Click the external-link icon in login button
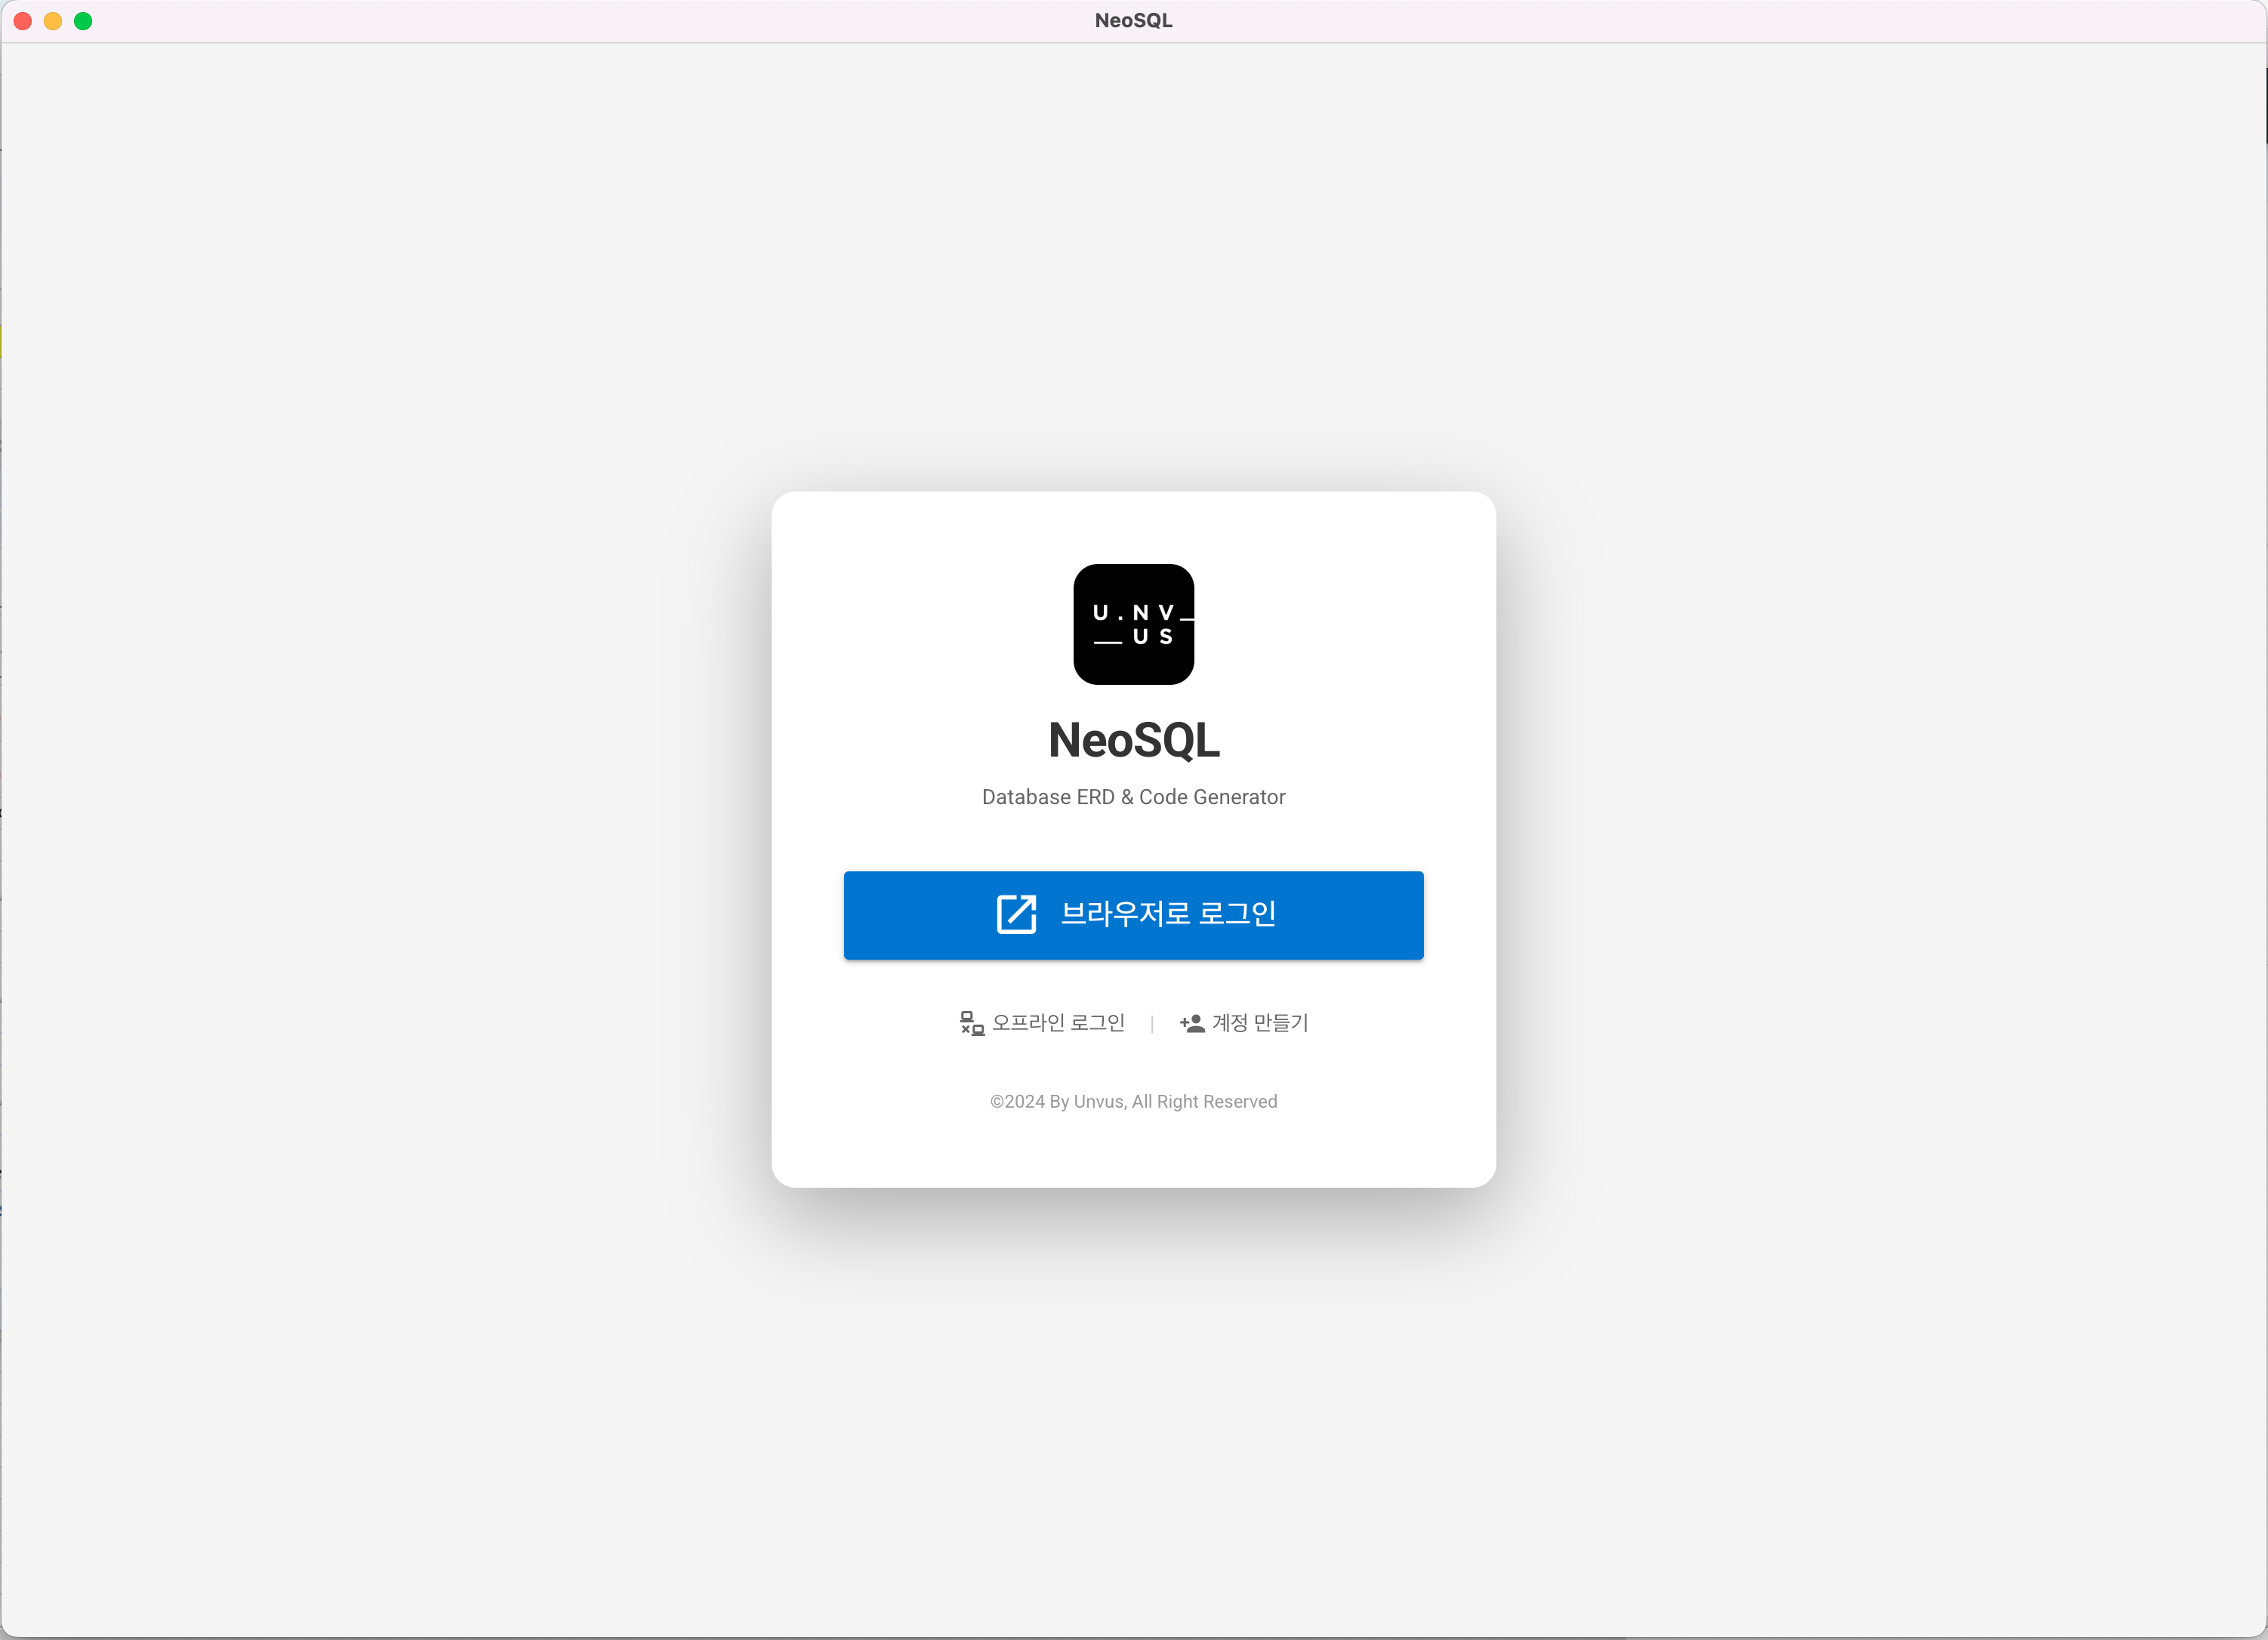Viewport: 2268px width, 1640px height. 1016,914
